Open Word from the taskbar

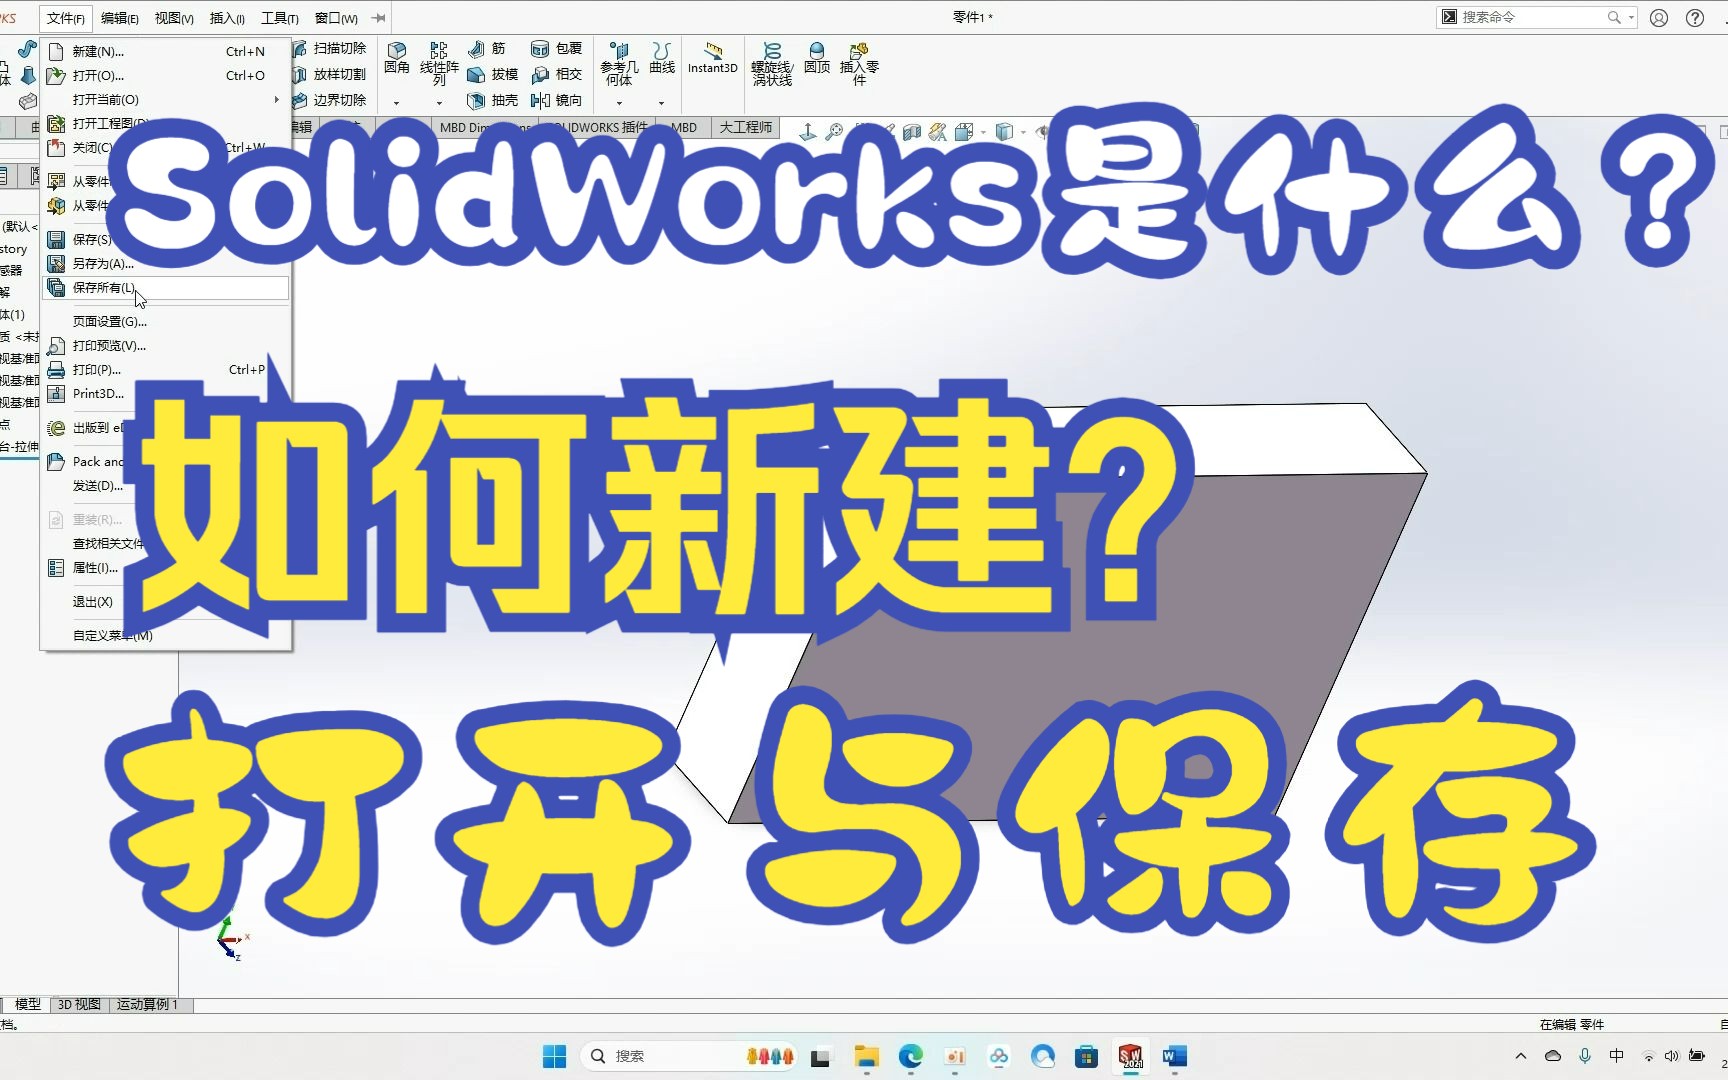(x=1175, y=1056)
